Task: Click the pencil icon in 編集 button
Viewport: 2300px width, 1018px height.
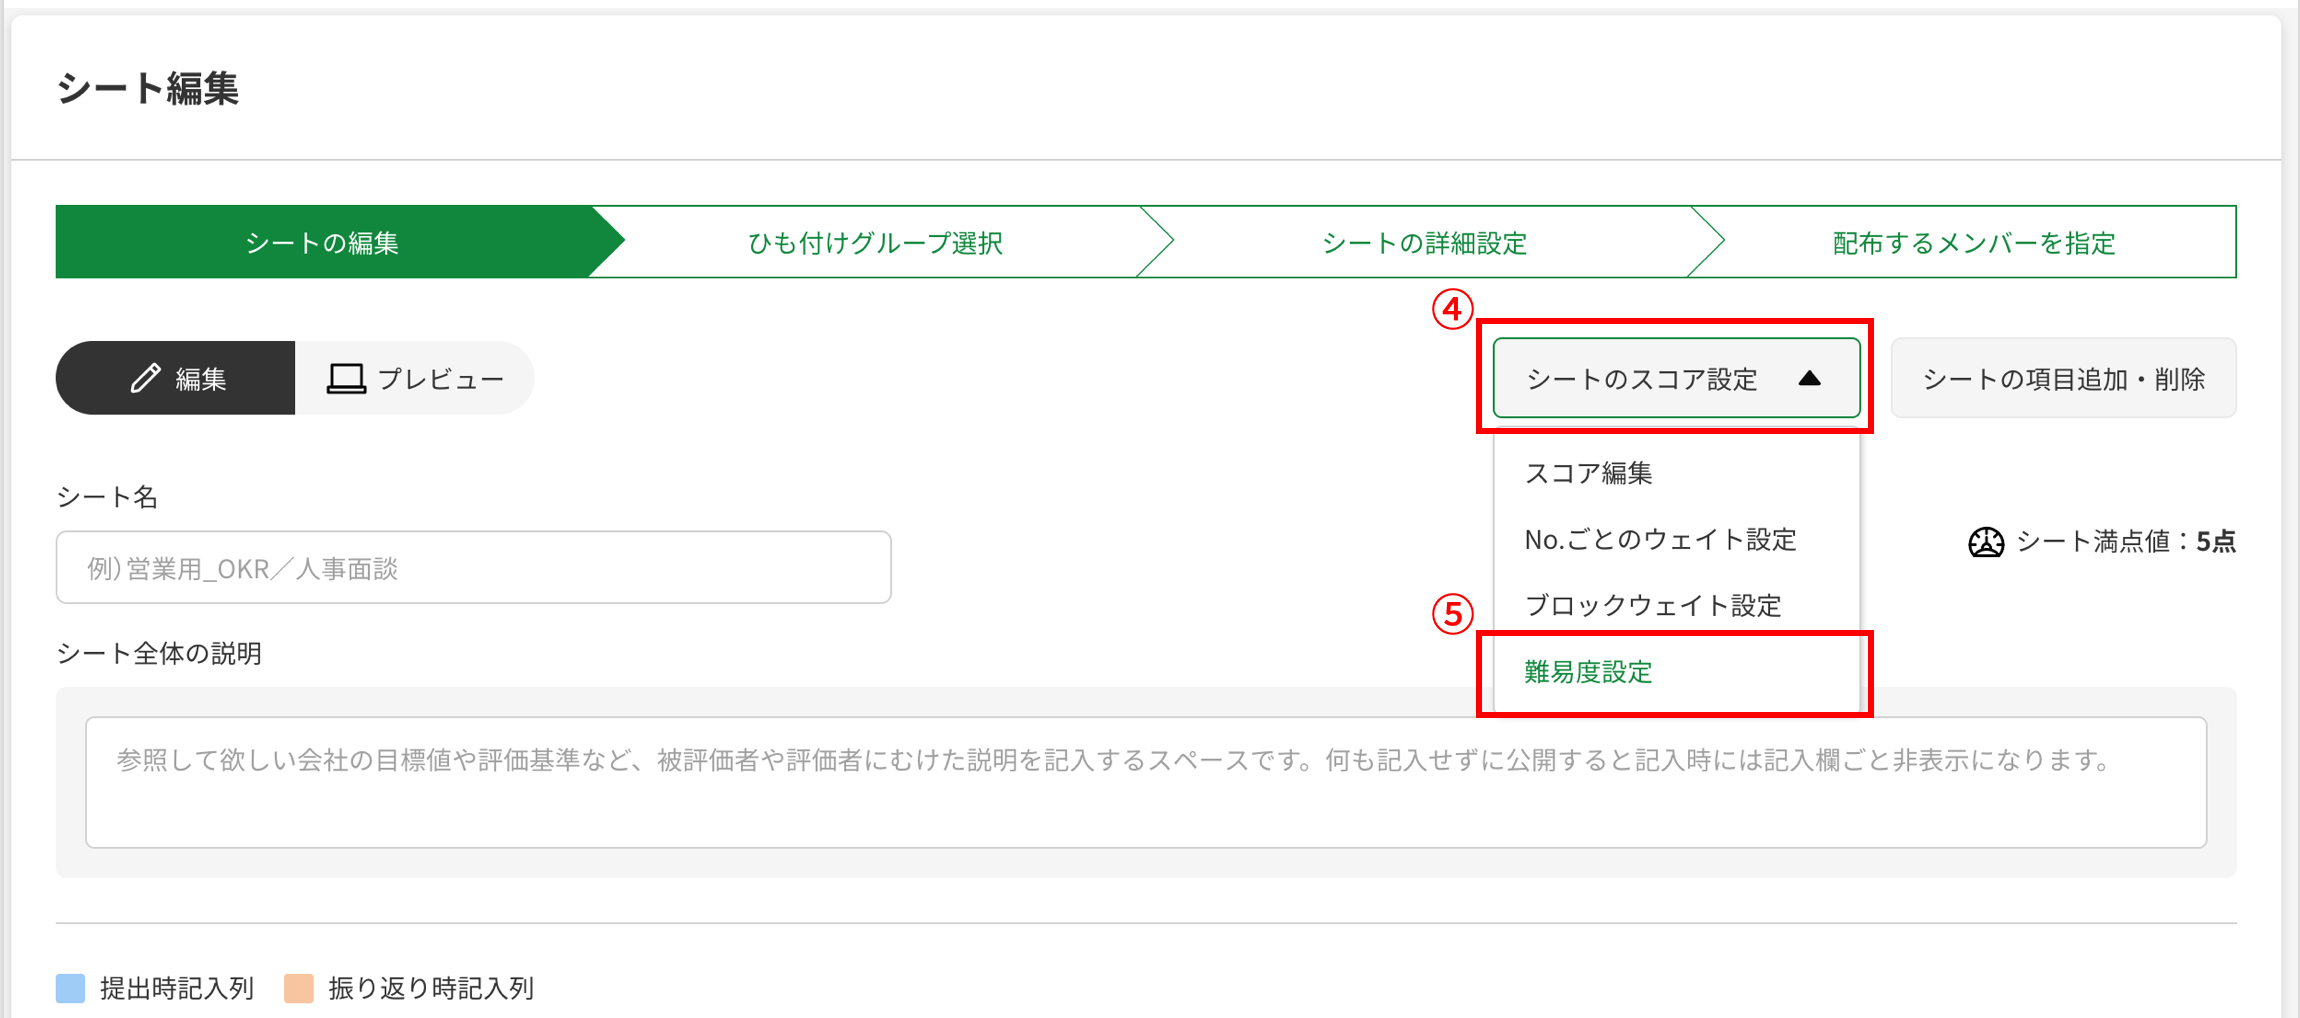Action: tap(146, 378)
